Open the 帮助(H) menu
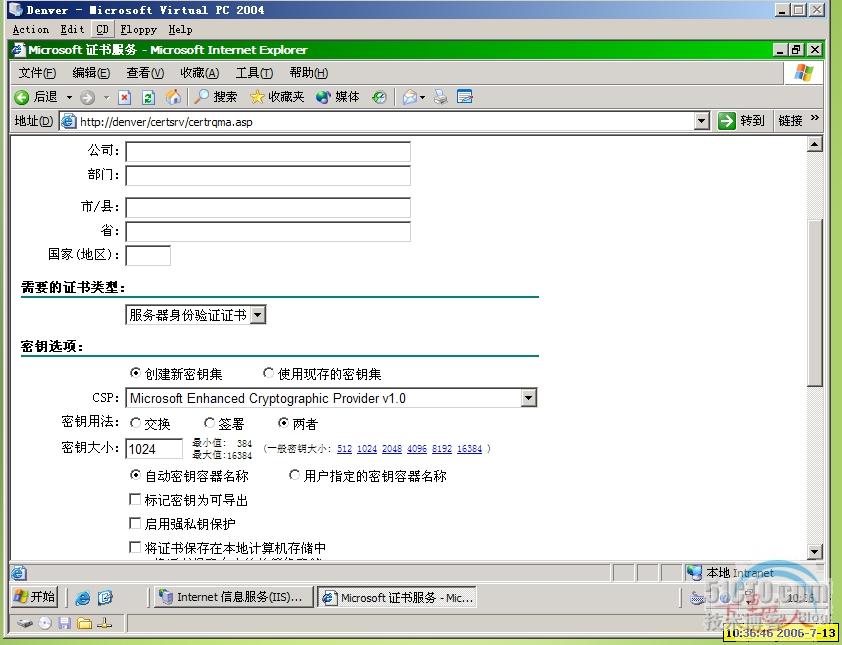Viewport: 842px width, 645px height. [309, 73]
